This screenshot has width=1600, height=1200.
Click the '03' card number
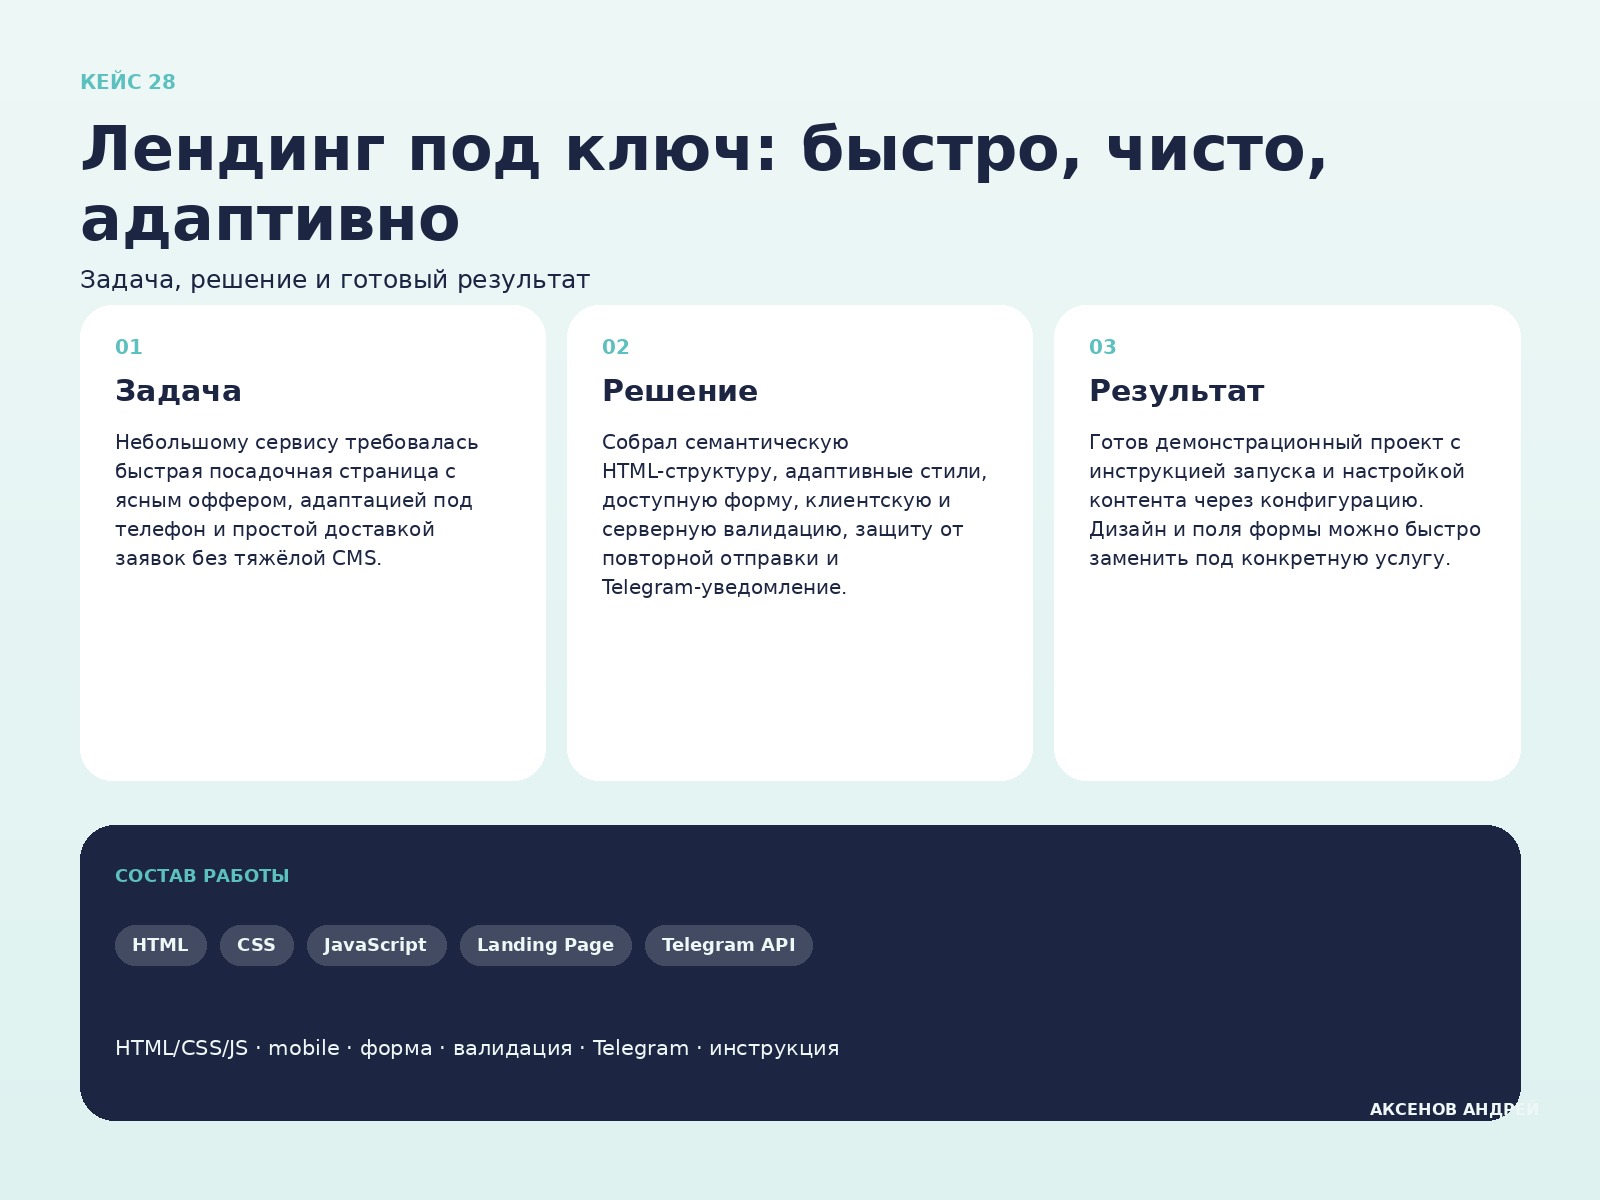1103,347
